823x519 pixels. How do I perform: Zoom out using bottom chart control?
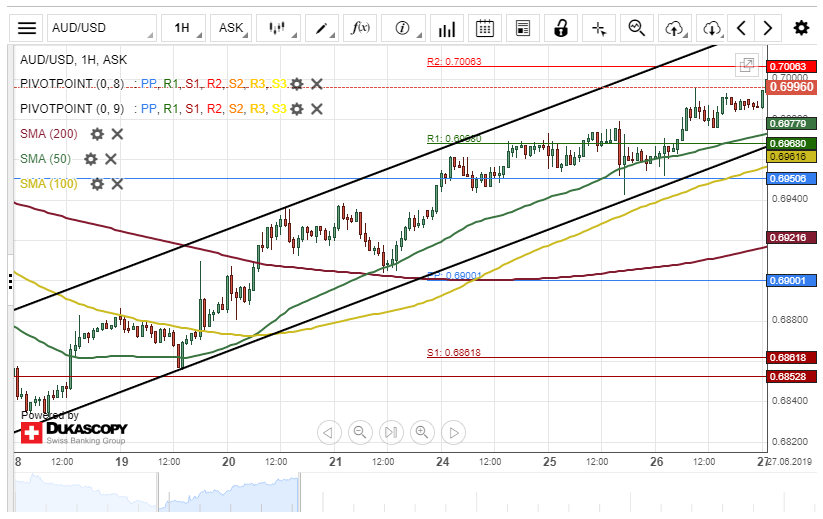[x=360, y=432]
